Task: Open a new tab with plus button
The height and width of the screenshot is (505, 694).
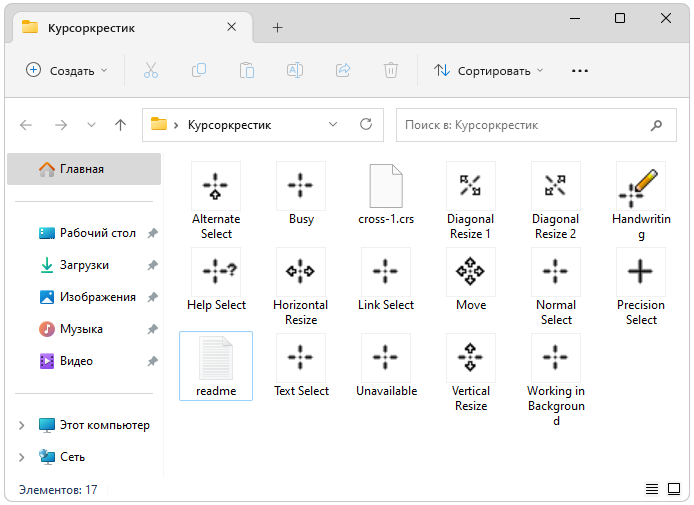Action: coord(278,27)
